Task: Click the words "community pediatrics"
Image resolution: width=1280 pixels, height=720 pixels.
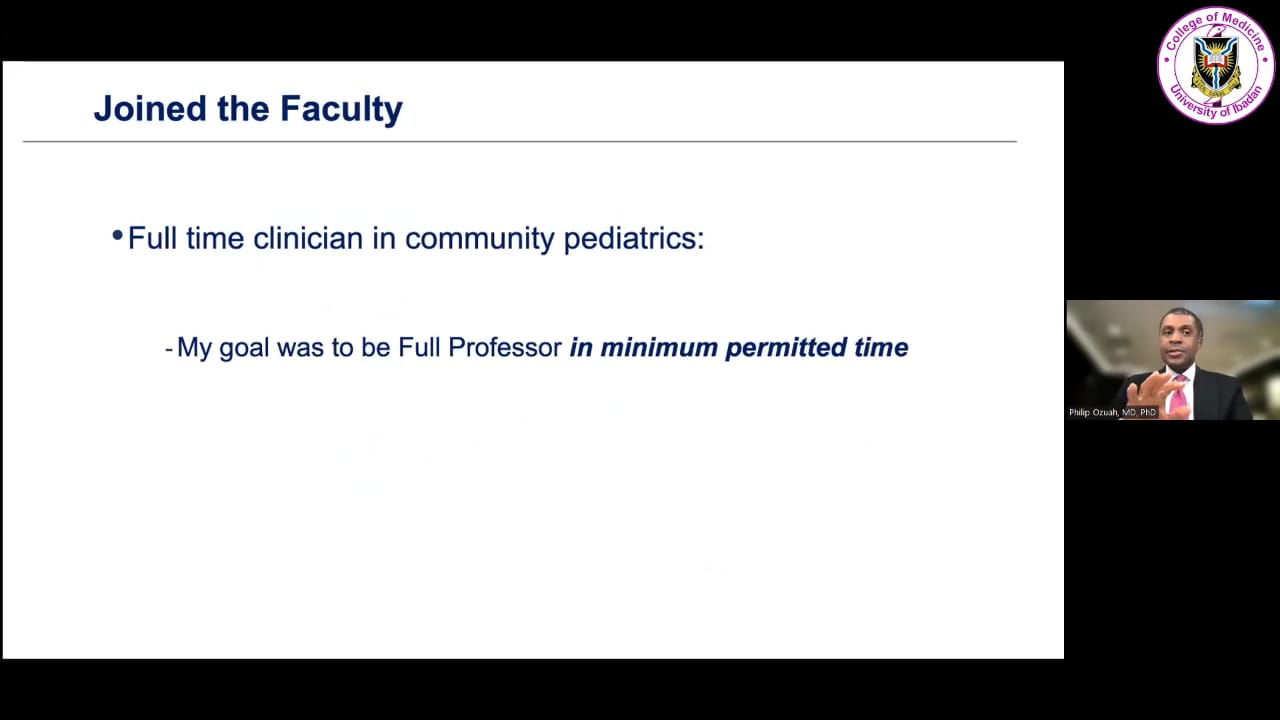Action: (x=554, y=238)
